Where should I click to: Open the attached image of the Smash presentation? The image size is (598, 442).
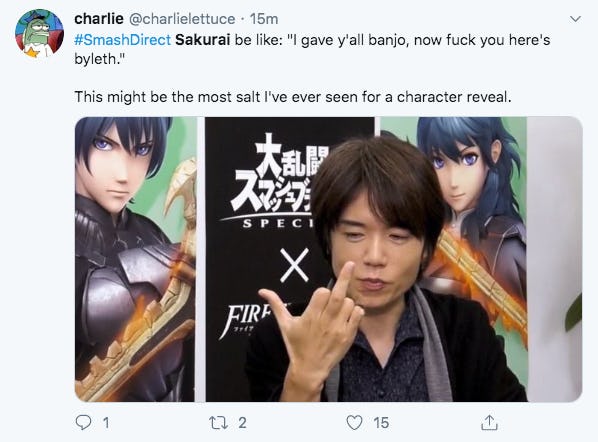[x=328, y=259]
